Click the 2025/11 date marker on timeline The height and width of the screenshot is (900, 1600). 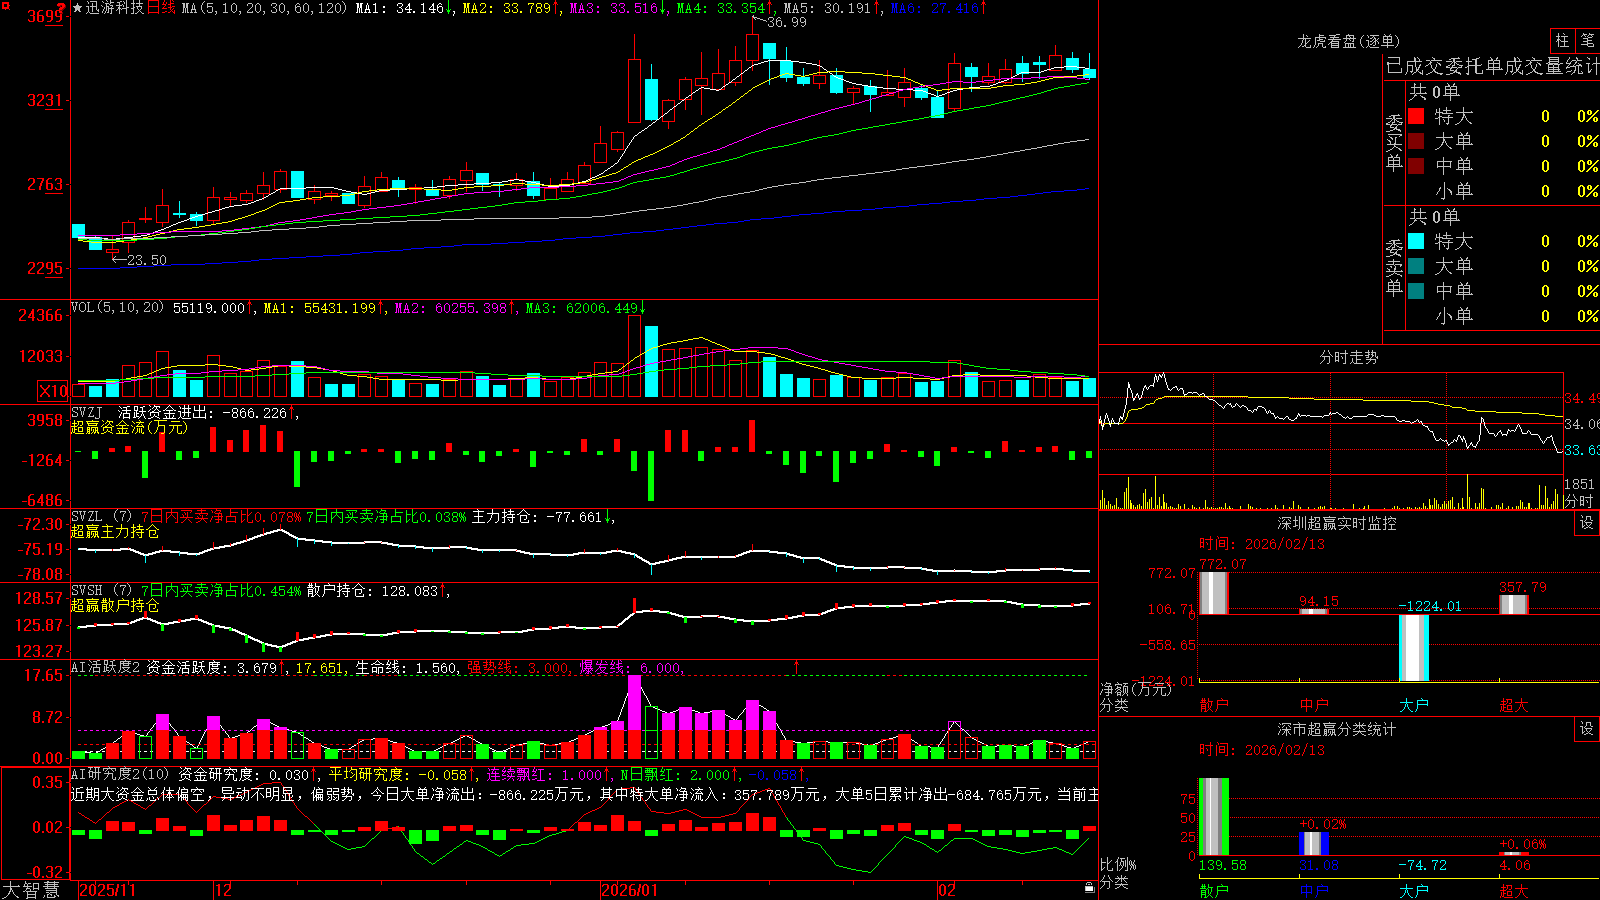pyautogui.click(x=108, y=890)
